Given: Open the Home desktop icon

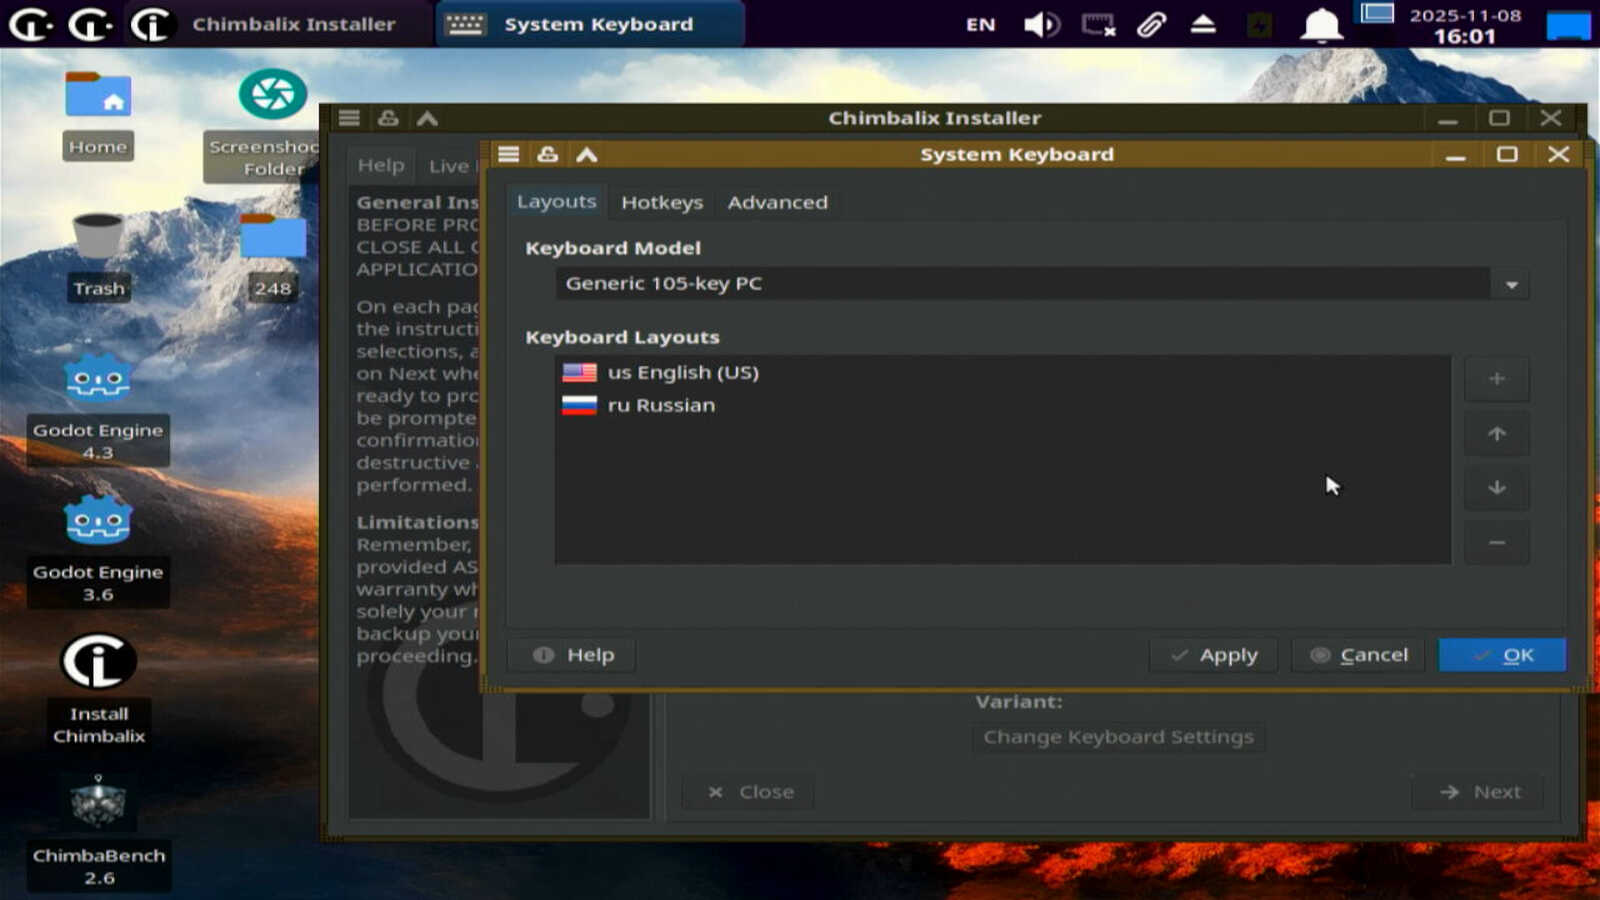Looking at the screenshot, I should point(98,115).
